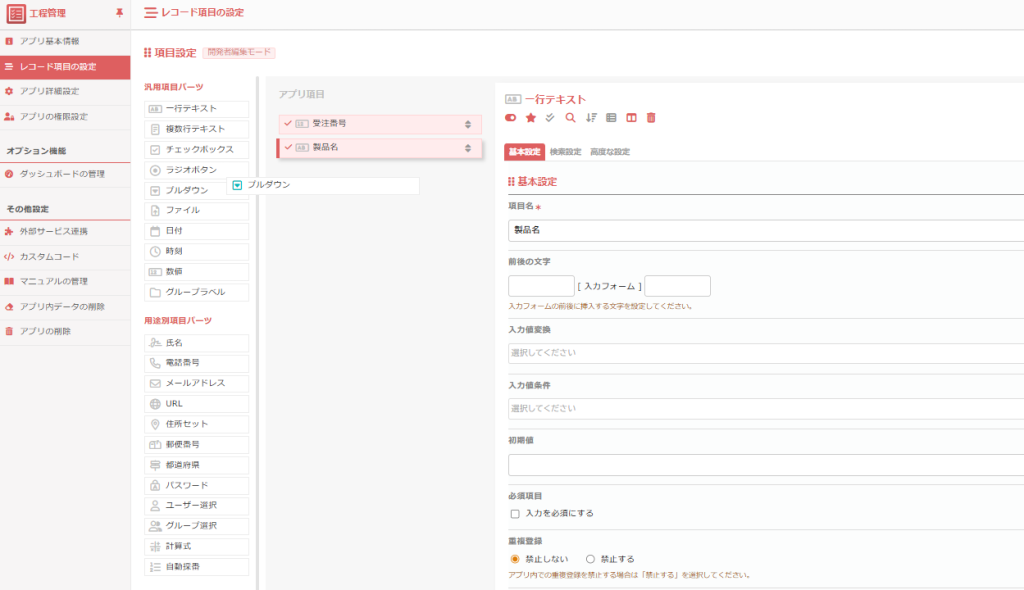Click the star icon in the field toolbar

(x=531, y=118)
